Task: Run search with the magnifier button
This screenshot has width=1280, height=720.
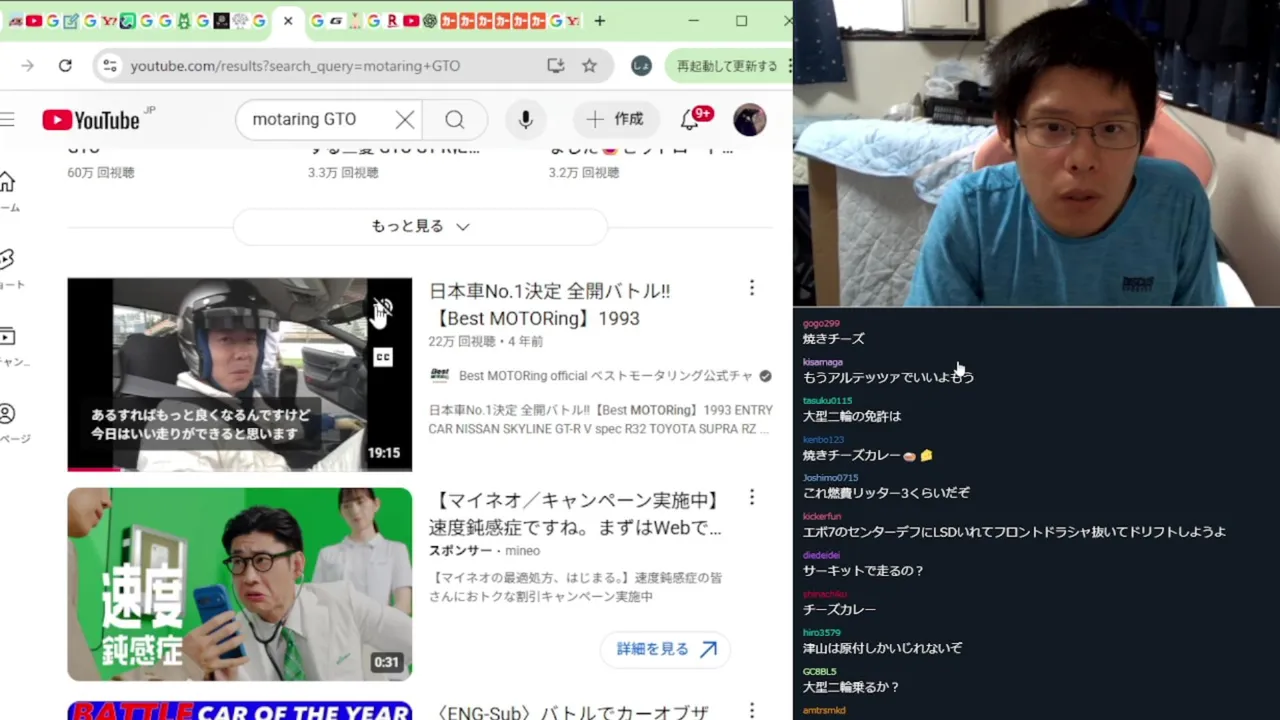Action: (455, 120)
